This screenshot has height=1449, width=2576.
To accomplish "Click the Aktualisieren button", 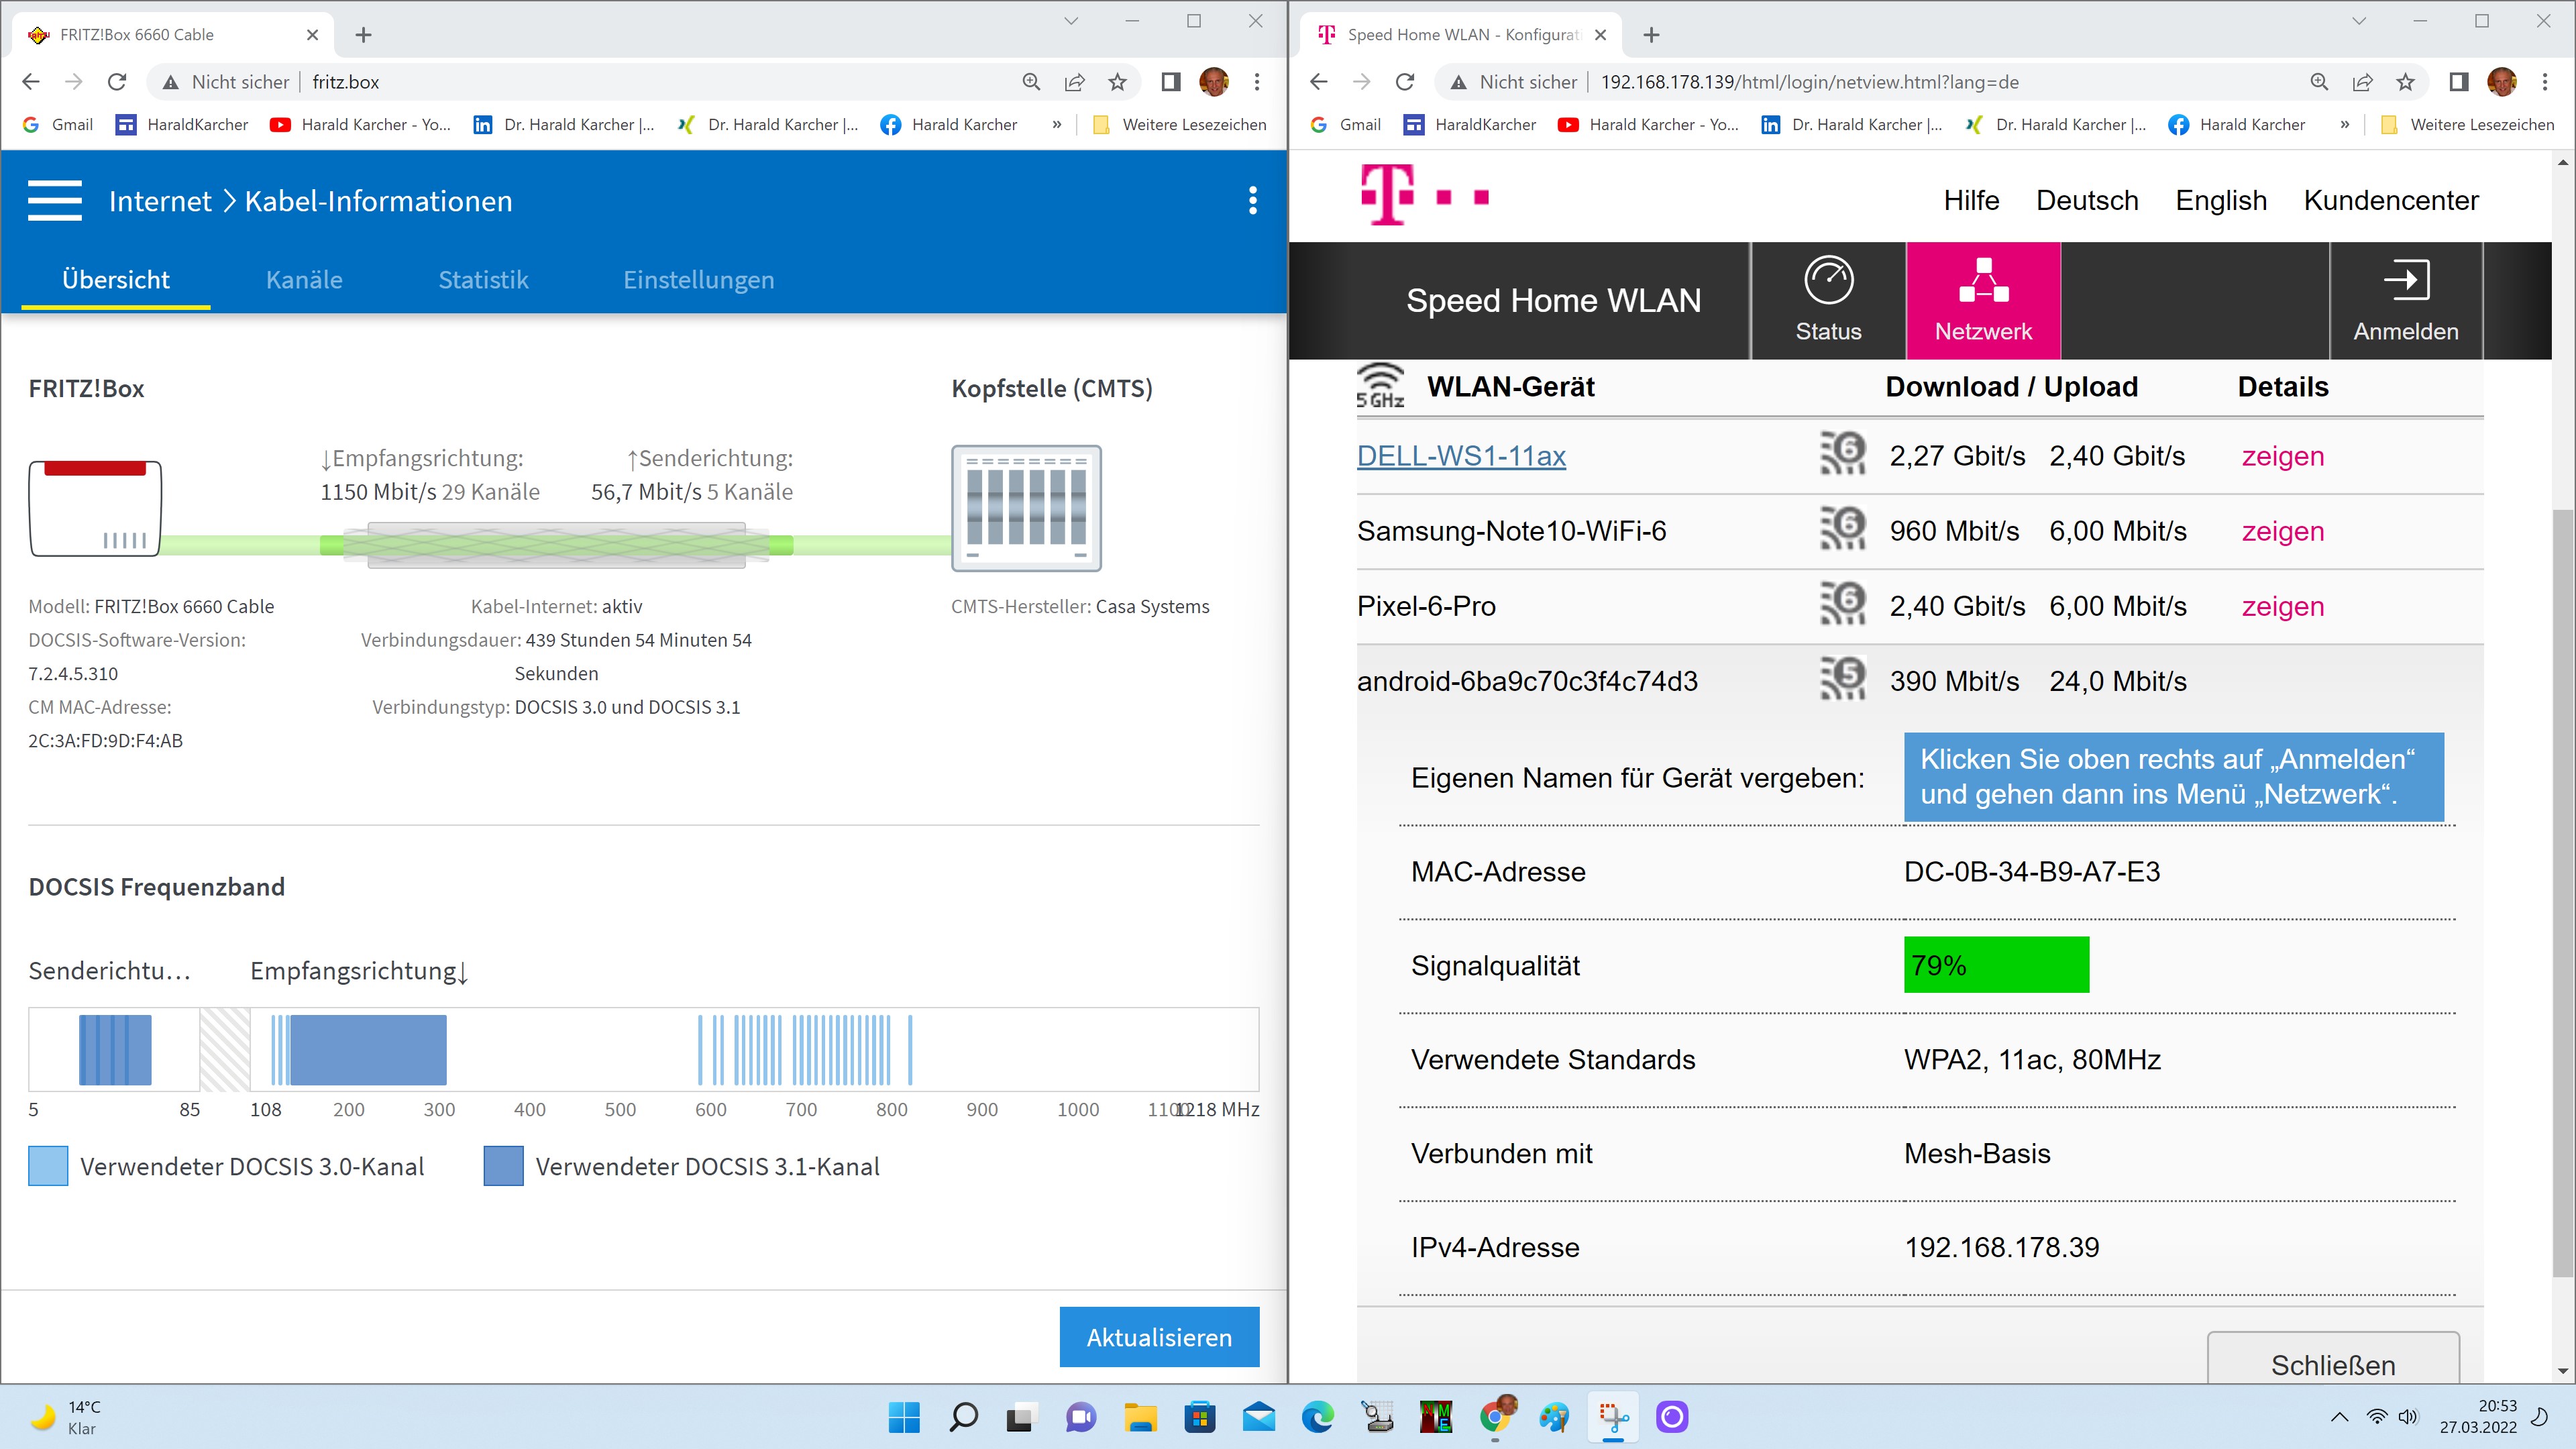I will coord(1159,1337).
